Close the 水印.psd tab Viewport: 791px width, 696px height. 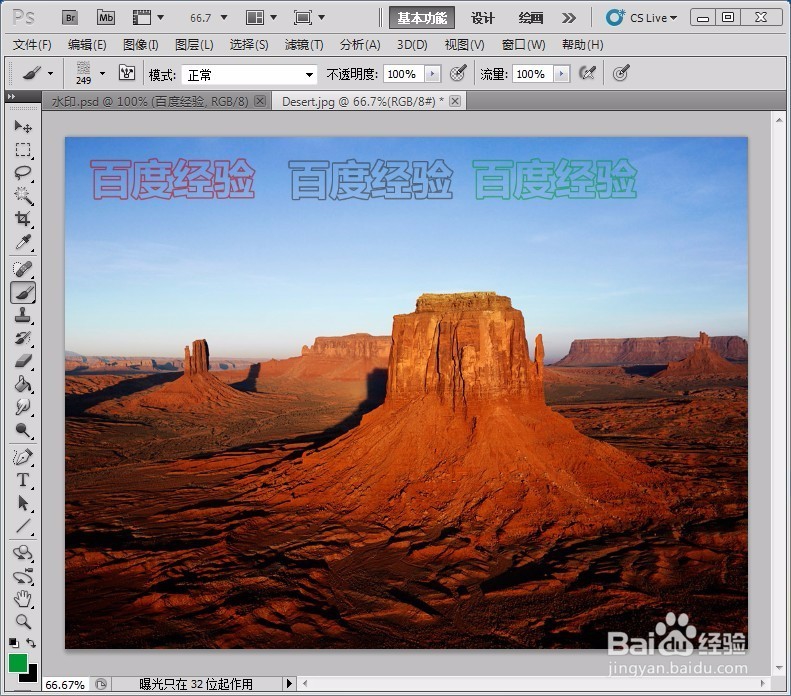tap(260, 101)
